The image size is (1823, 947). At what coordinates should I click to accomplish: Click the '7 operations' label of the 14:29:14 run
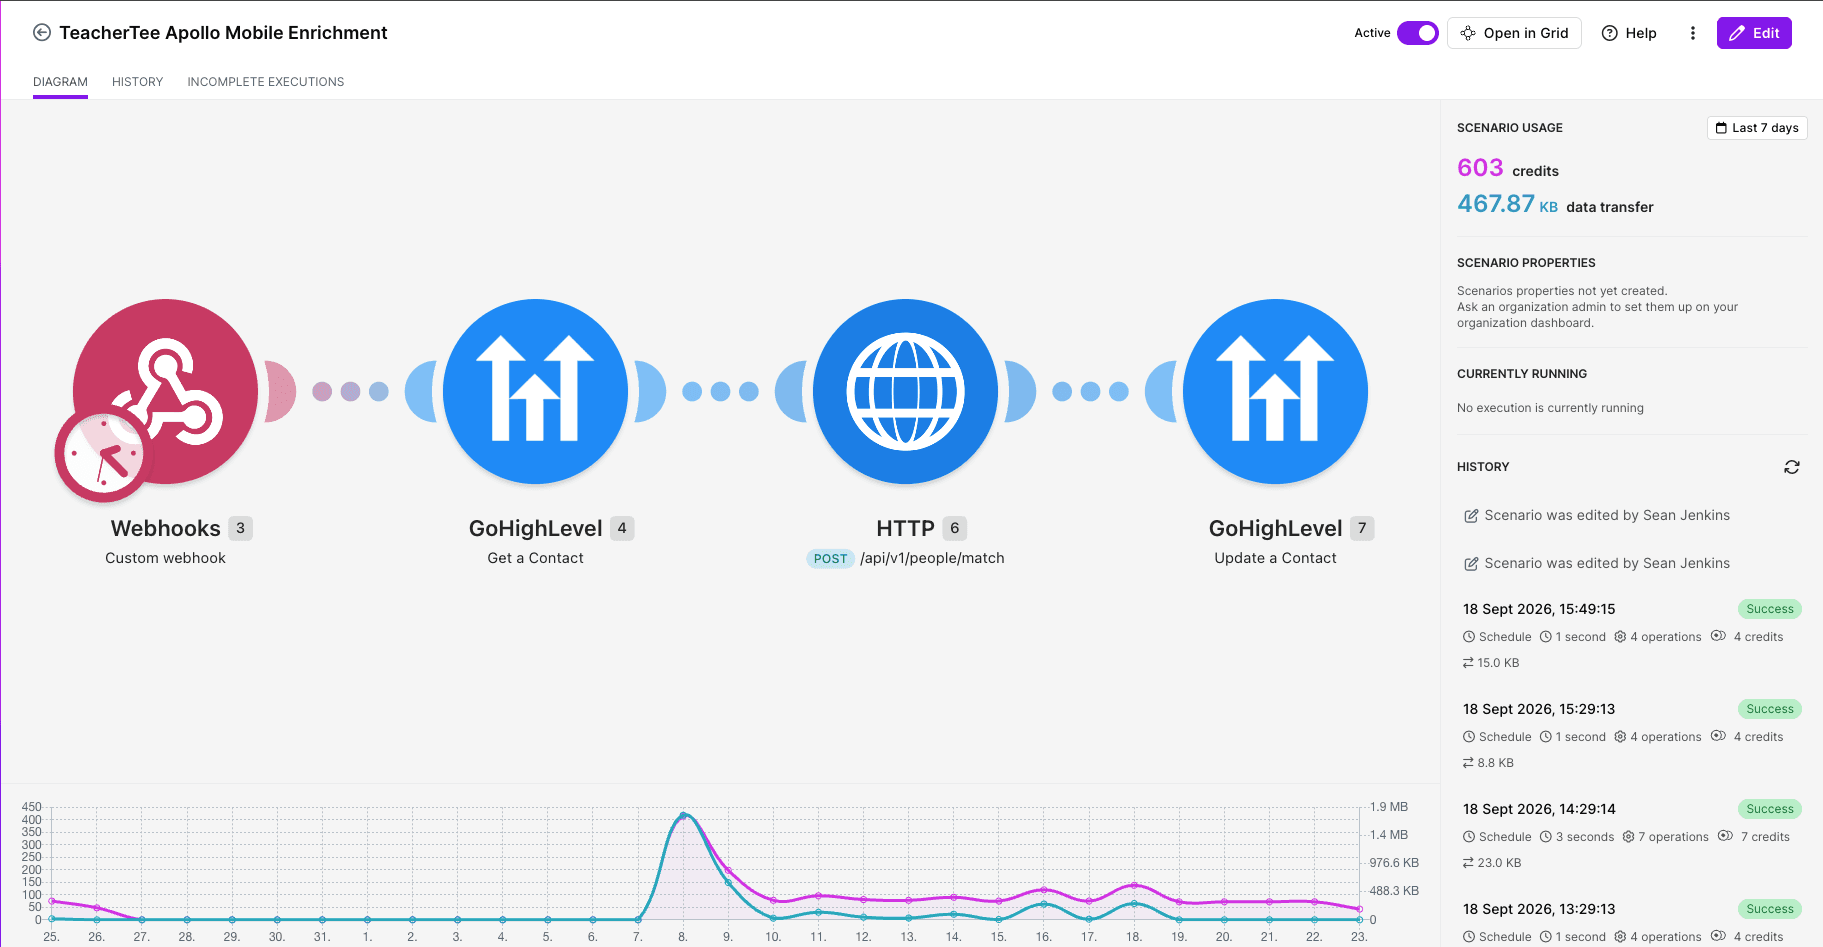tap(1665, 837)
